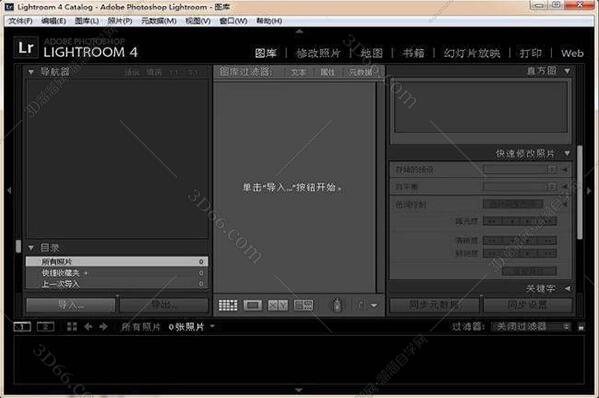Open the 帮助(H) menu

(269, 21)
